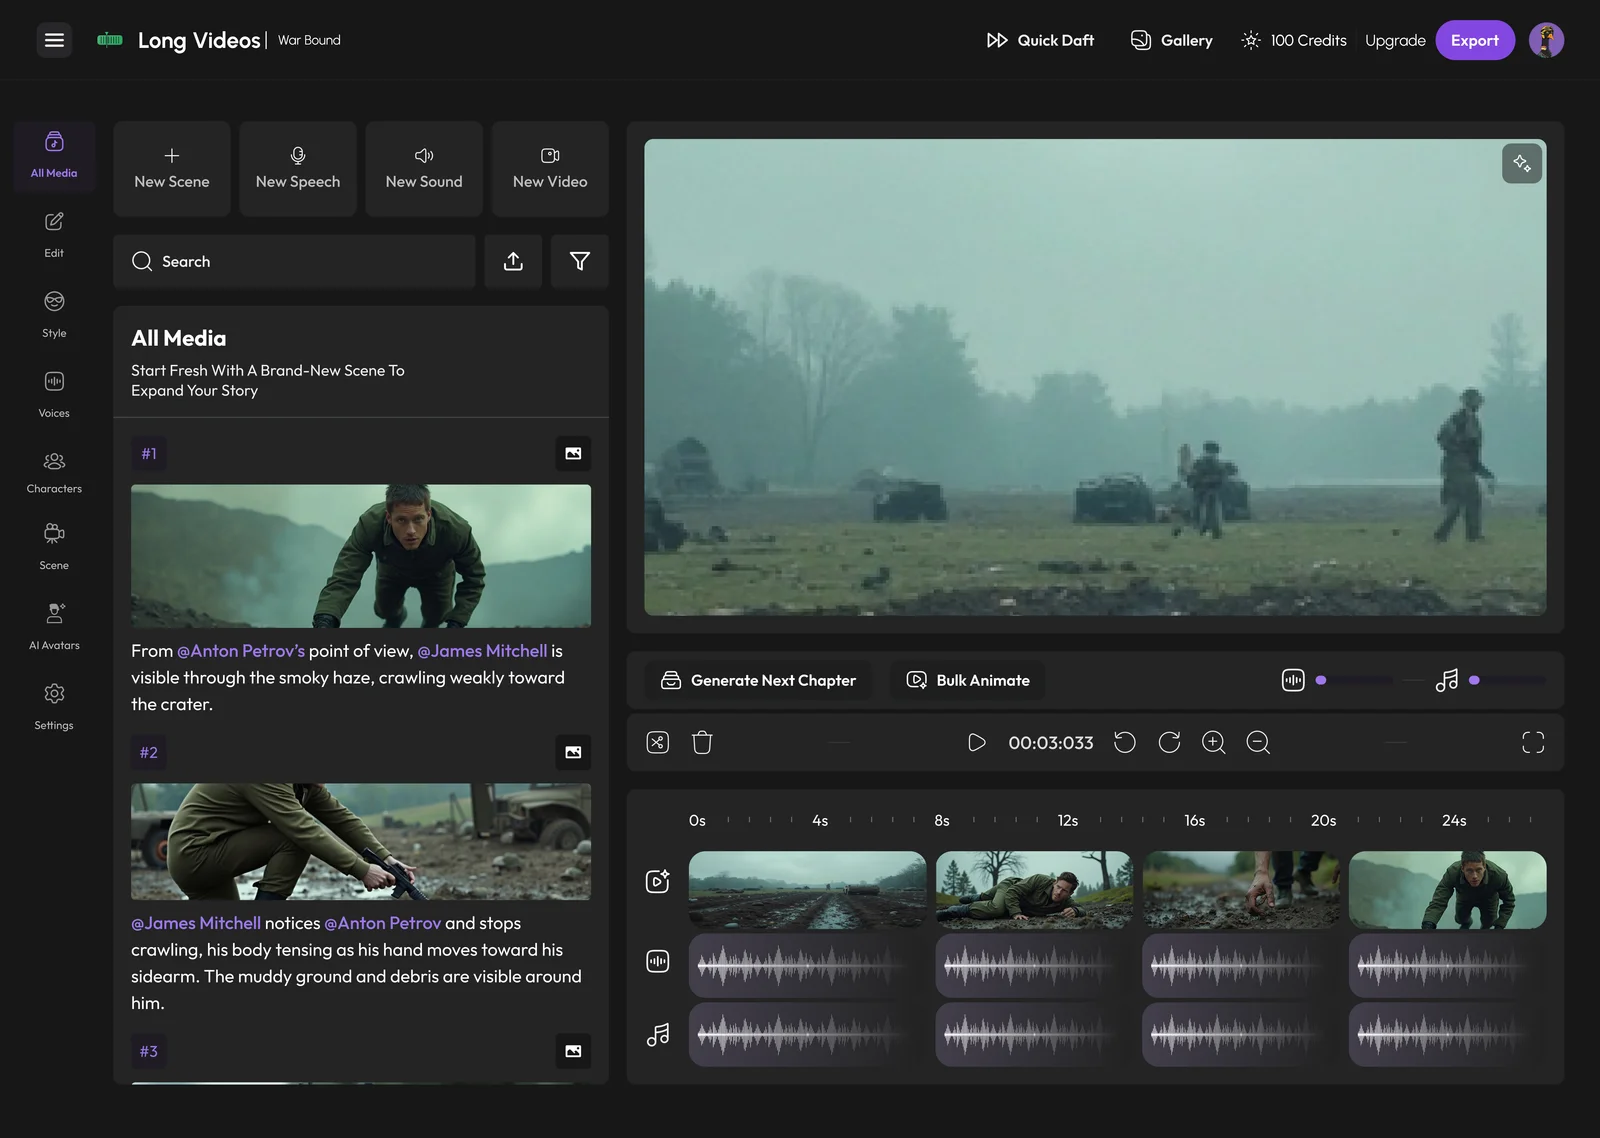
Task: Open AI Avatars panel
Action: click(x=54, y=627)
